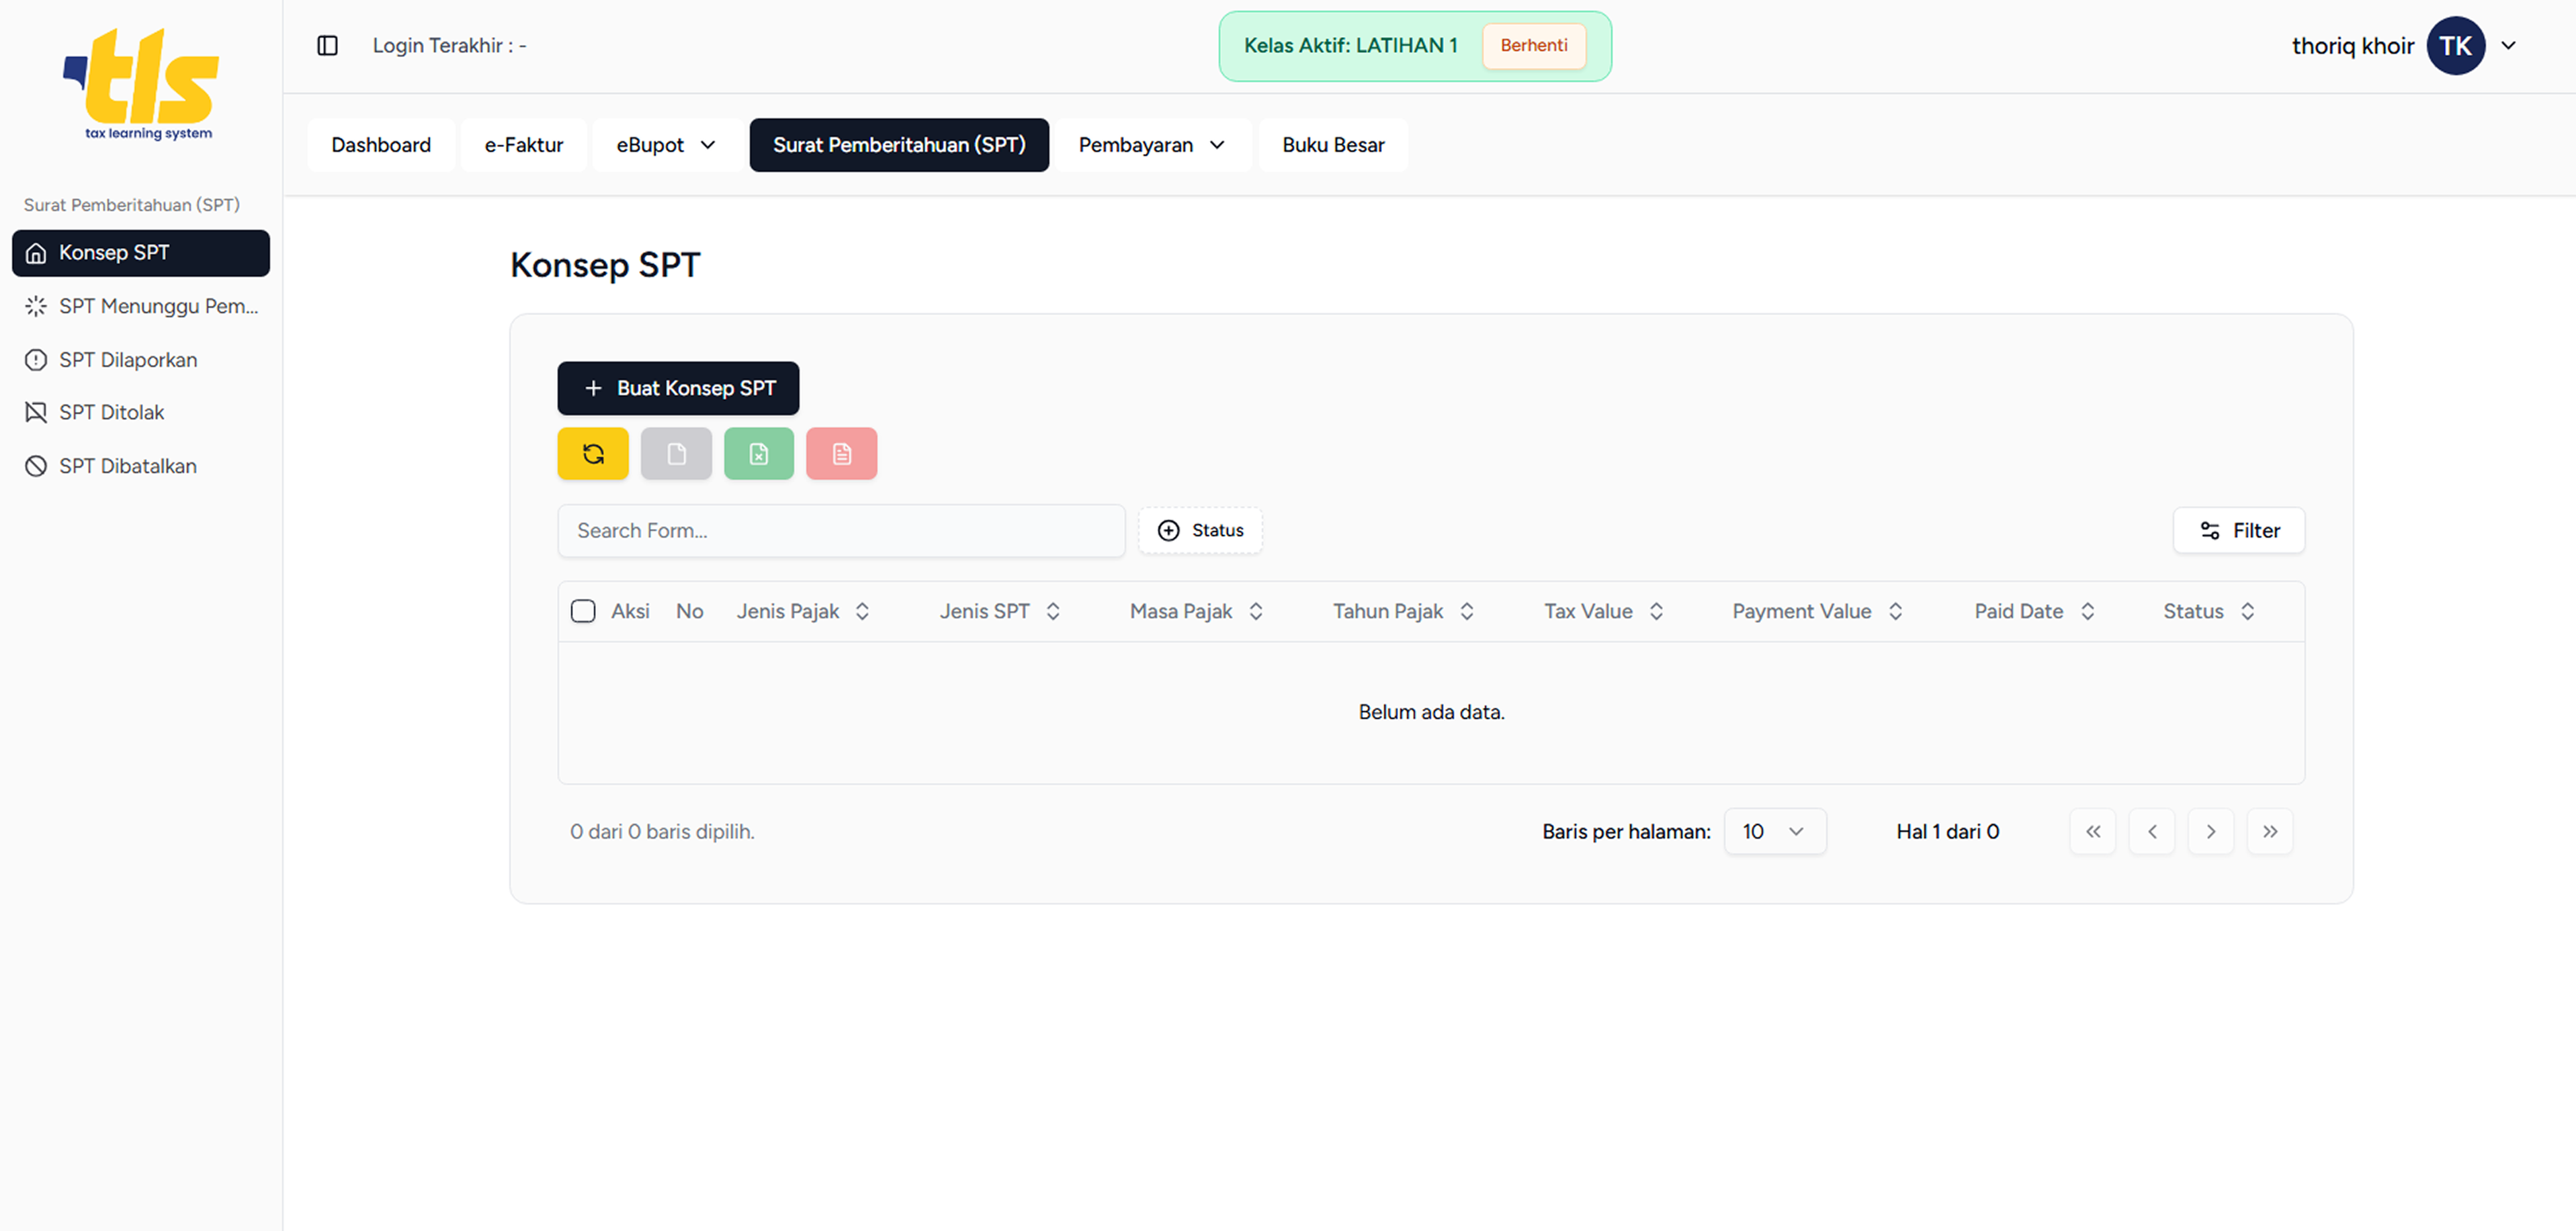Switch to Buku Besar tab
Viewport: 2576px width, 1231px height.
point(1332,145)
